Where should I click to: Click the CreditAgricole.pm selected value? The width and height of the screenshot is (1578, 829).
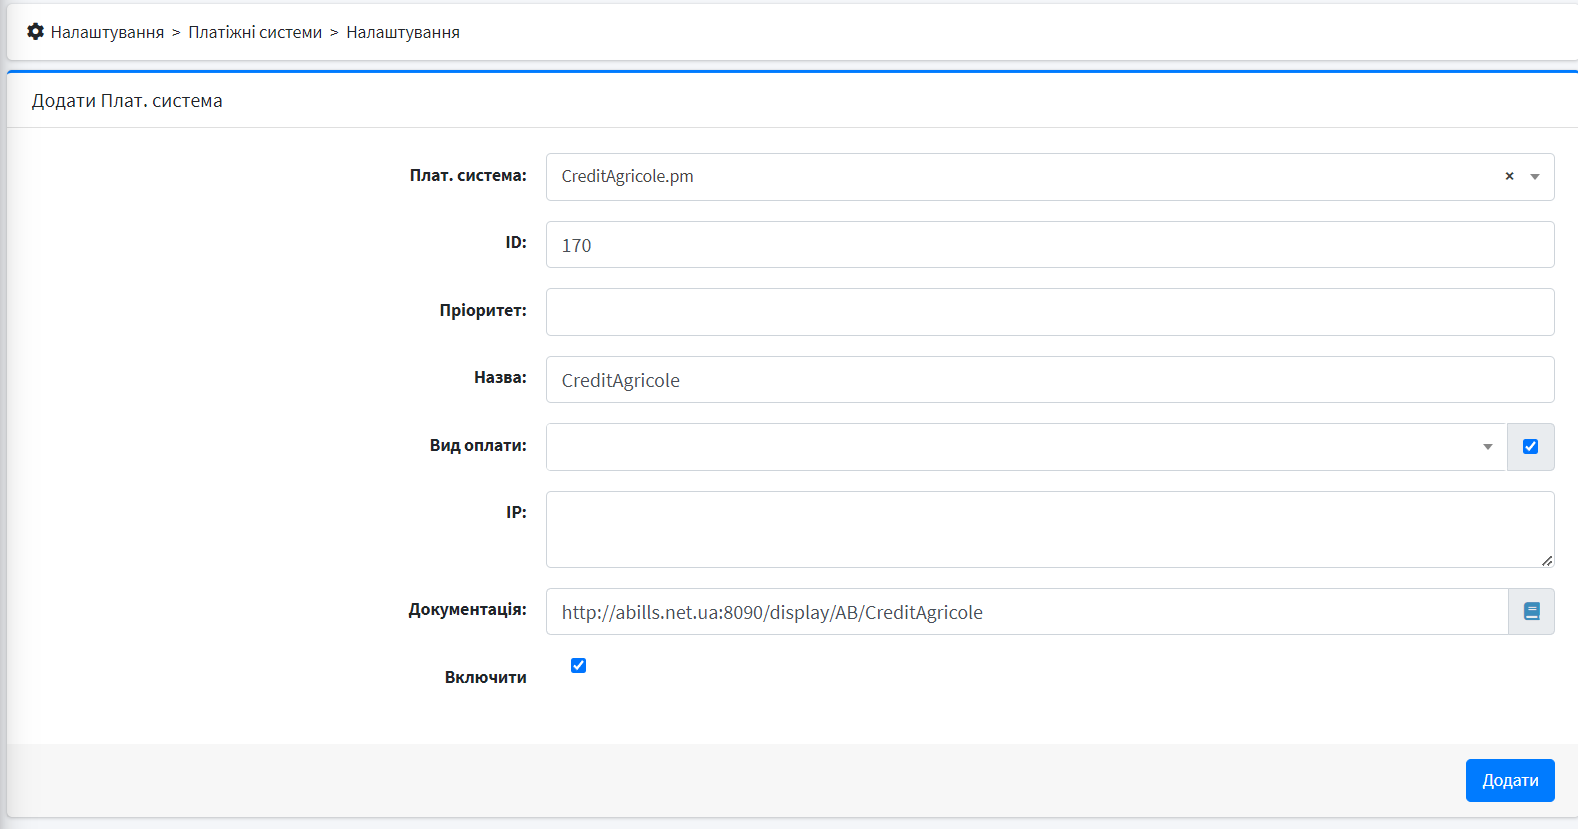click(x=627, y=176)
